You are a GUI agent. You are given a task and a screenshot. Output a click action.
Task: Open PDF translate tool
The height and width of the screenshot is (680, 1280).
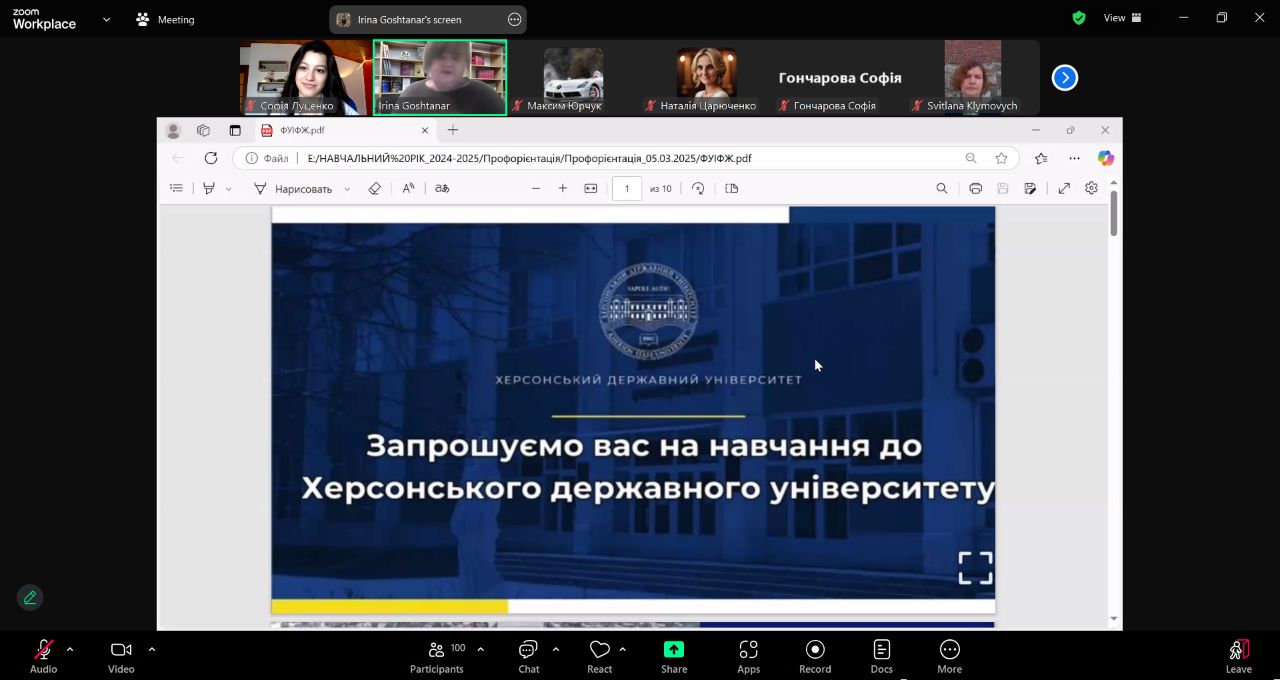(x=442, y=188)
